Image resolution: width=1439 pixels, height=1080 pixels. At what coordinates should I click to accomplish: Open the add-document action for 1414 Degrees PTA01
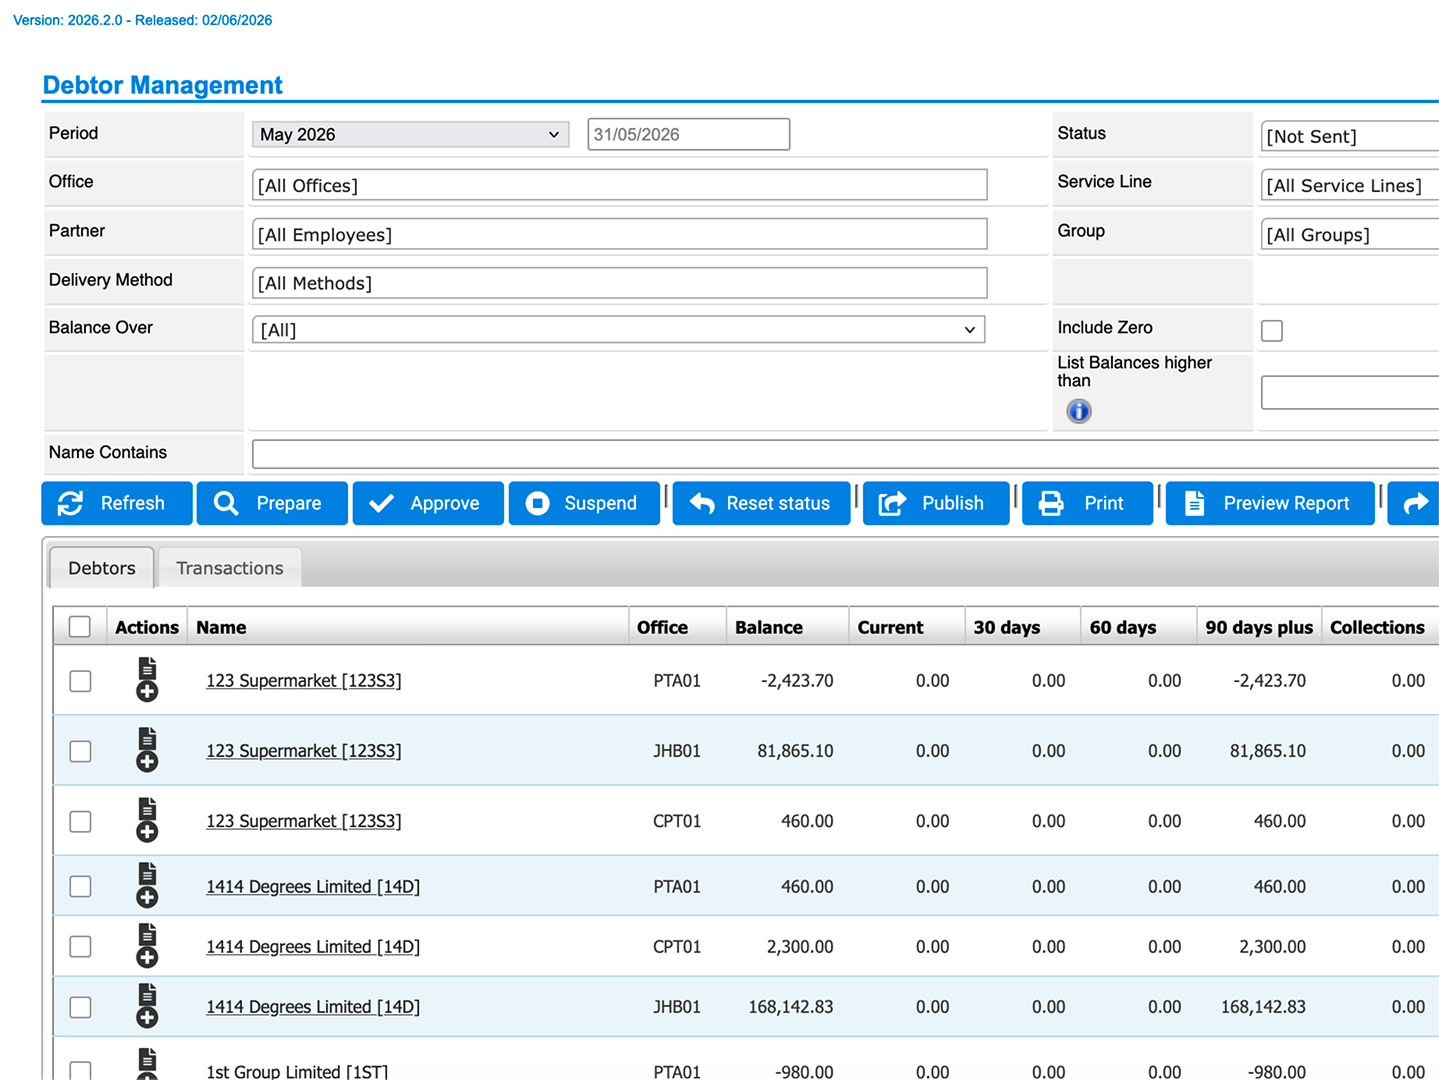pyautogui.click(x=147, y=885)
